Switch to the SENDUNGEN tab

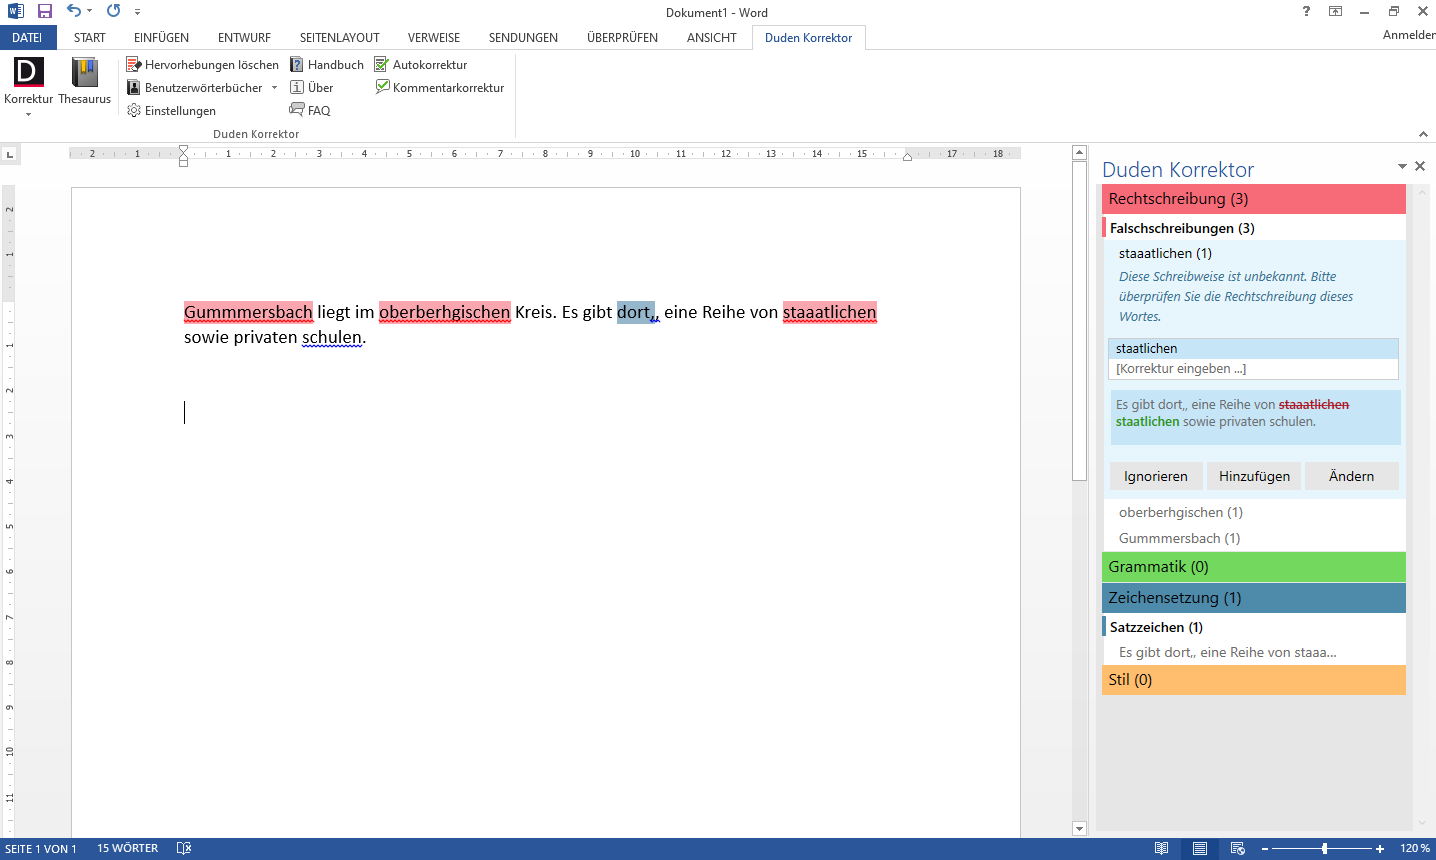pos(523,38)
